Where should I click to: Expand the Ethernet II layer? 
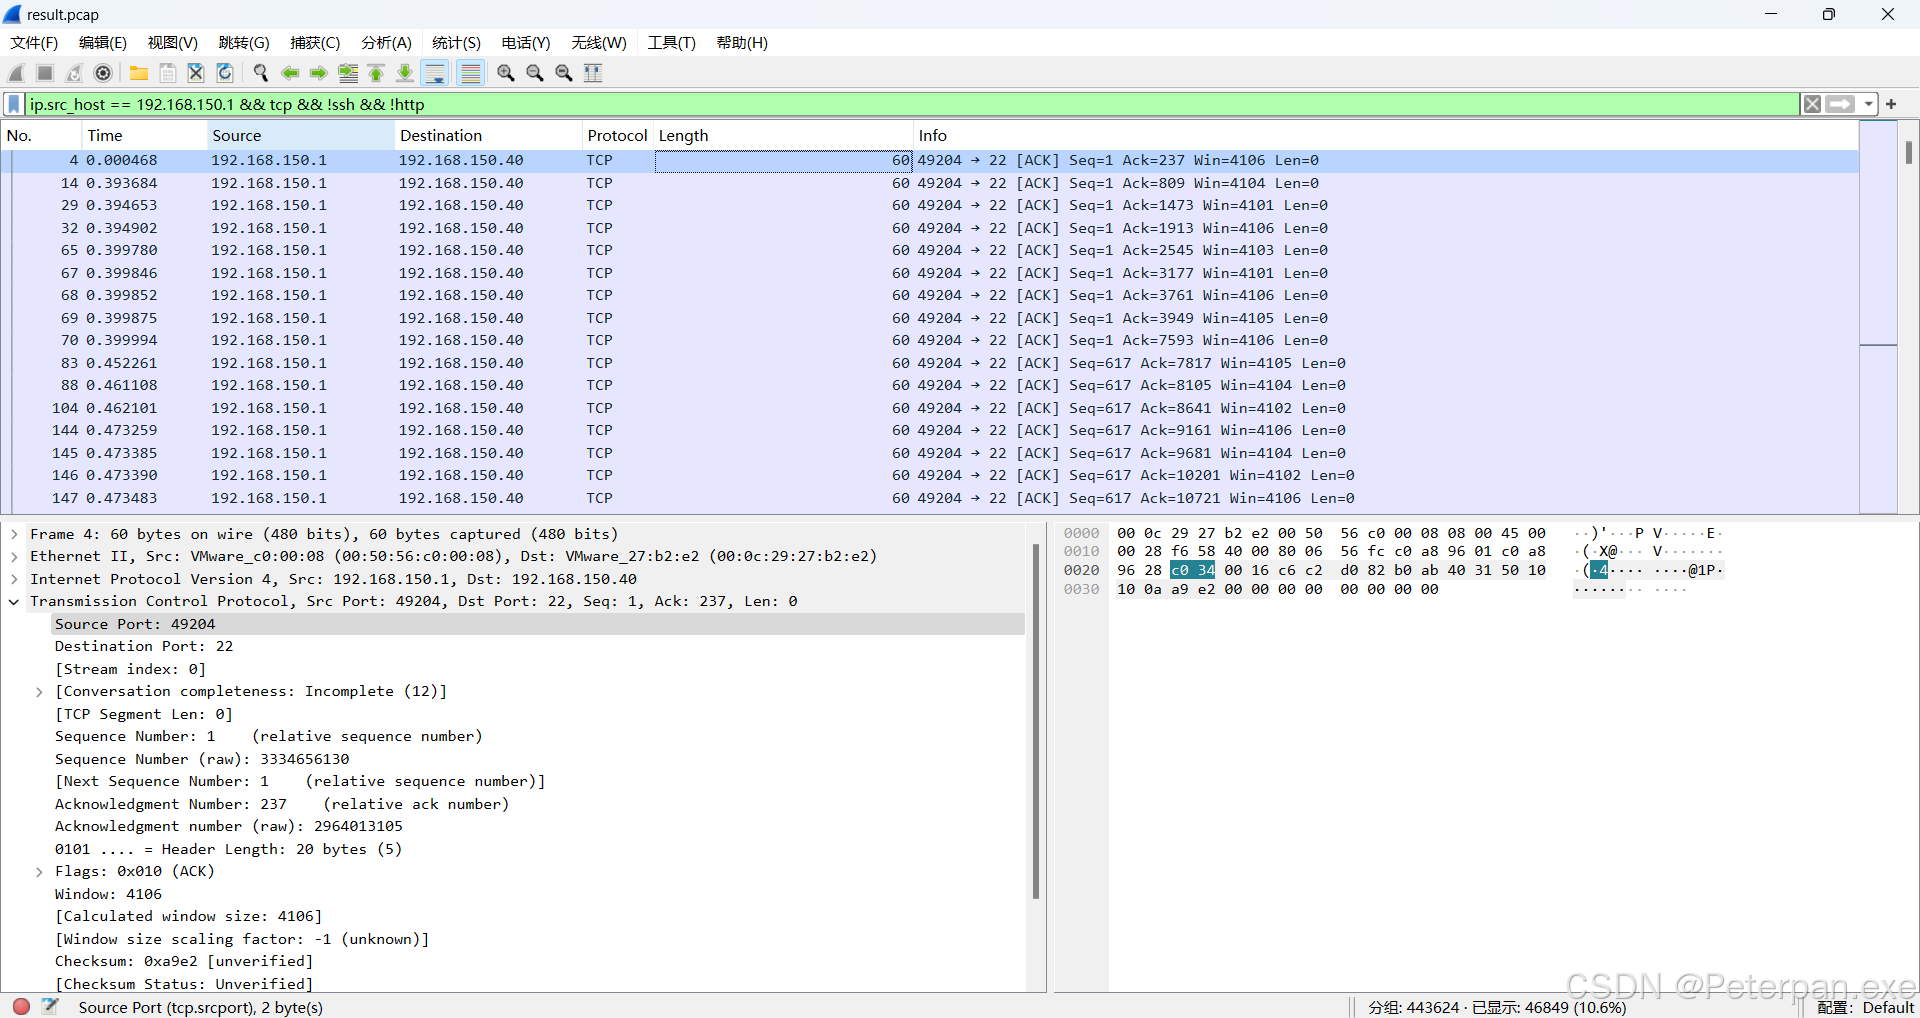(14, 557)
